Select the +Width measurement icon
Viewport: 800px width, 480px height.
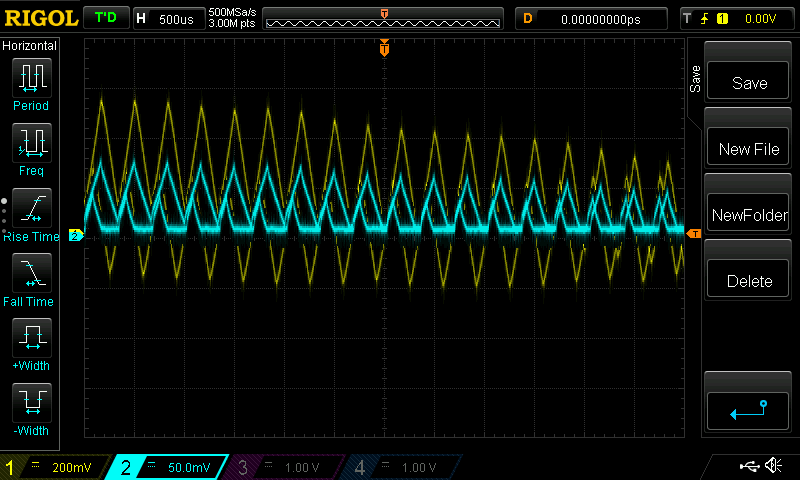pyautogui.click(x=31, y=338)
